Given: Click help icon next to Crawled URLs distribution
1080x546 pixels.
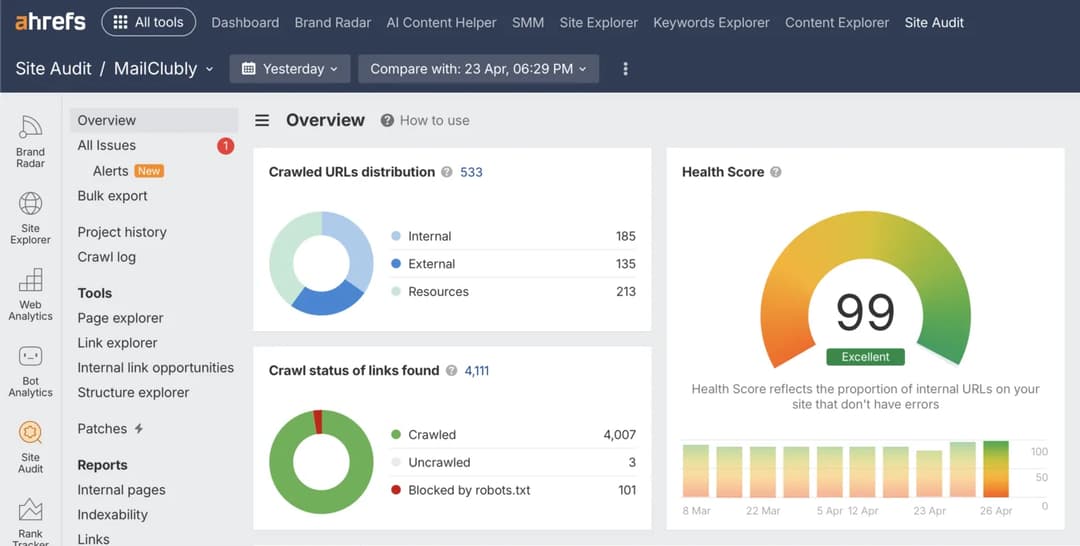Looking at the screenshot, I should click(447, 172).
